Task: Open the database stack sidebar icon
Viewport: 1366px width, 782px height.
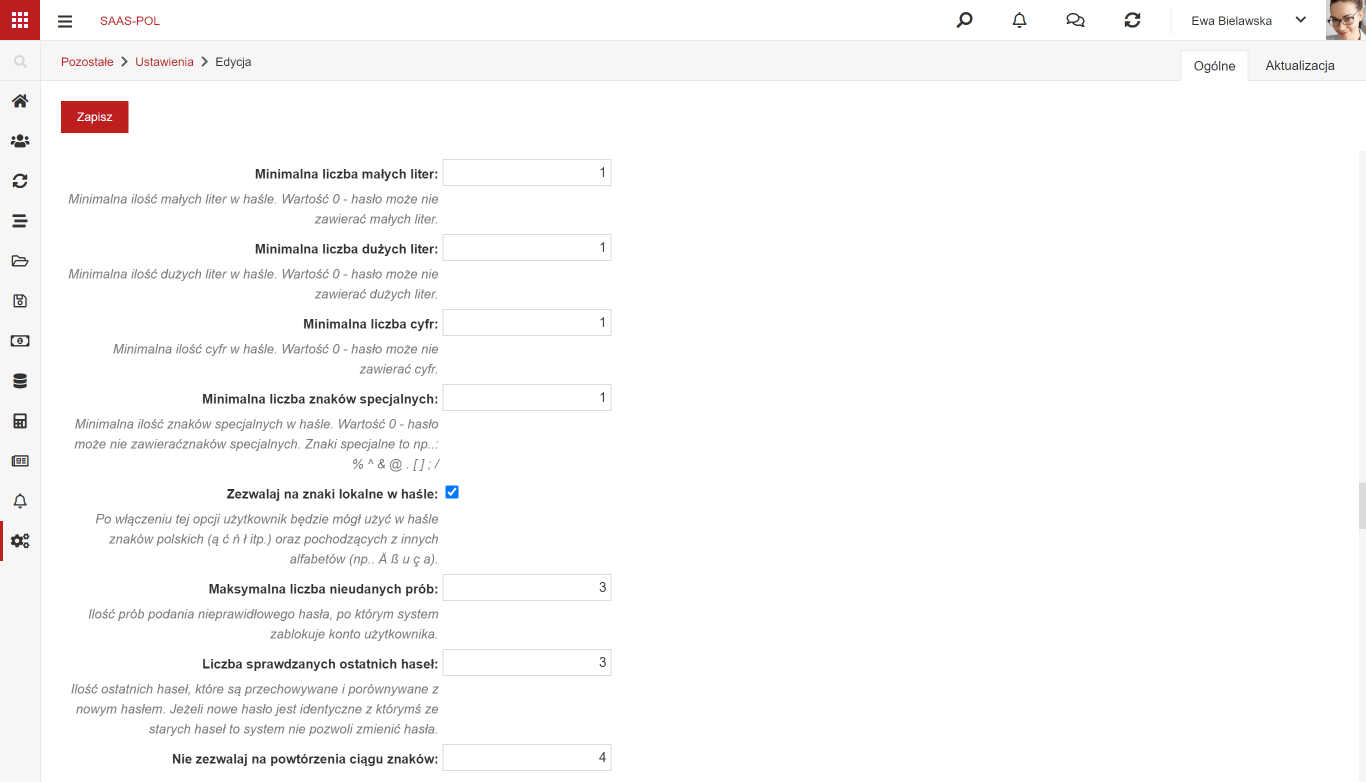Action: [x=20, y=381]
